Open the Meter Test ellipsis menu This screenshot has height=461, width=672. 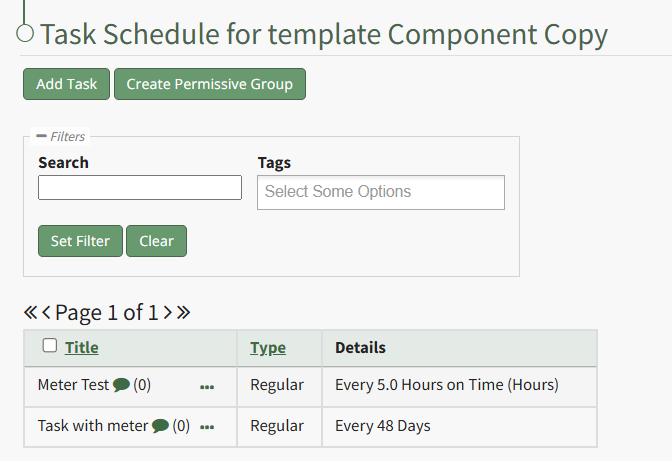[x=207, y=386]
